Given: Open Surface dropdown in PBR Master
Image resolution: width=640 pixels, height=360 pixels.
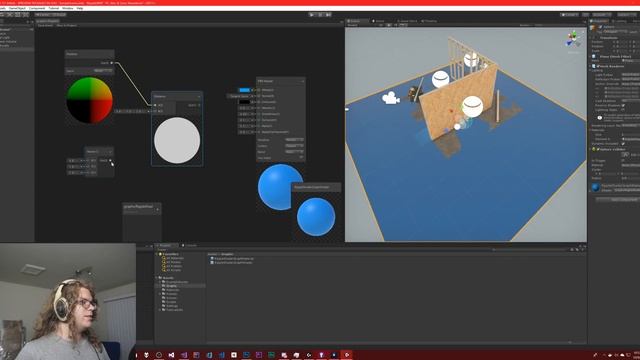Looking at the screenshot, I should (x=294, y=146).
